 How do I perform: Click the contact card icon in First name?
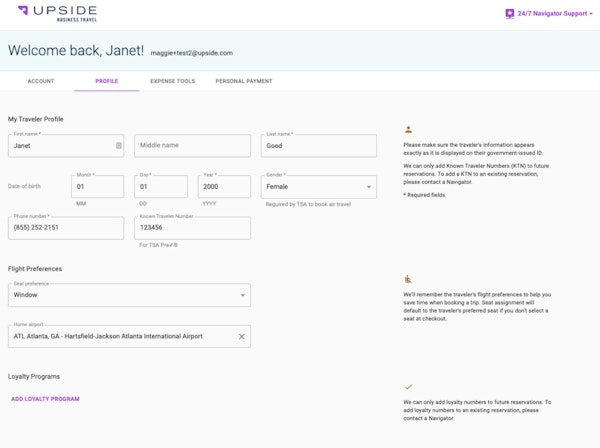click(x=118, y=146)
